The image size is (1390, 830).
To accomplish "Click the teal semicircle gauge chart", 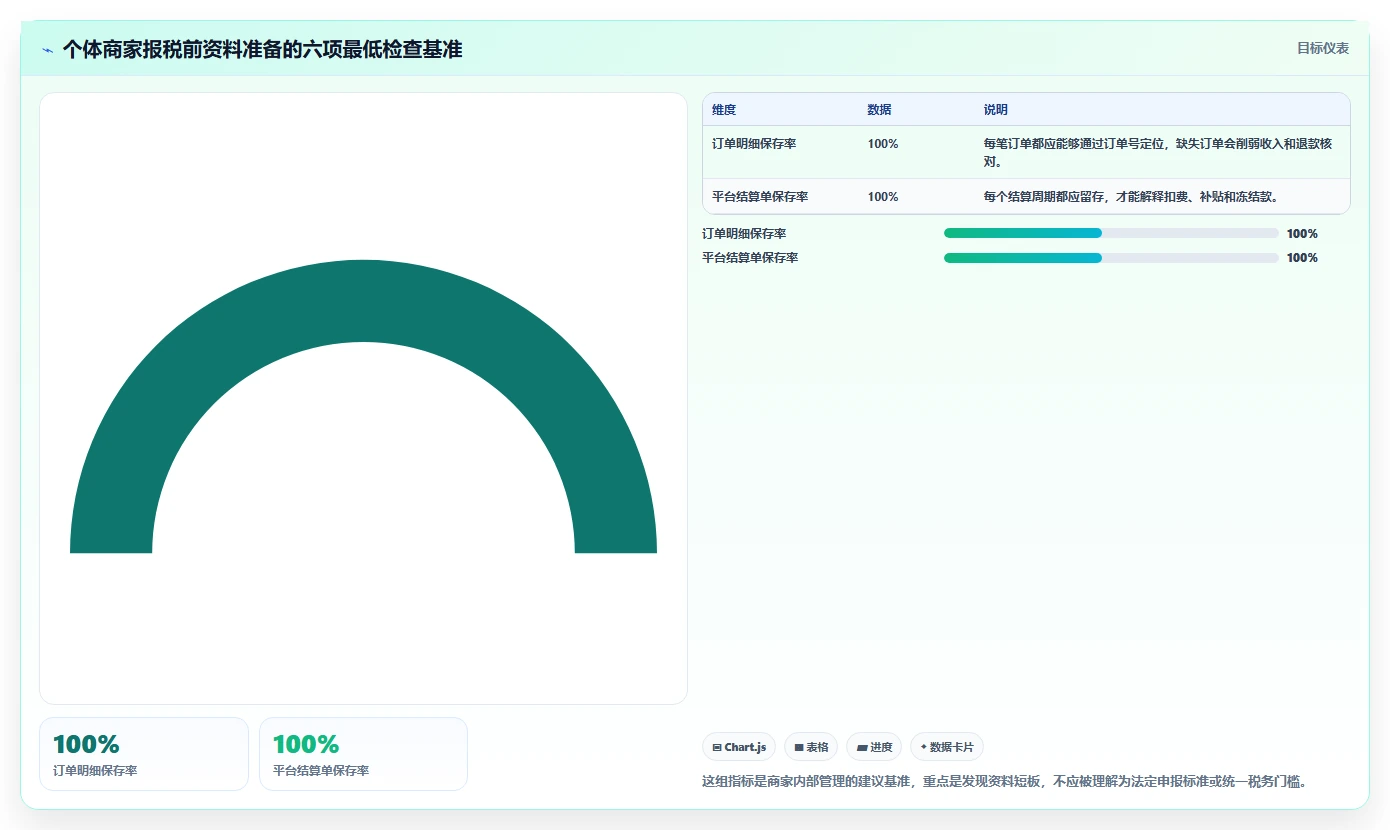I will tap(363, 406).
